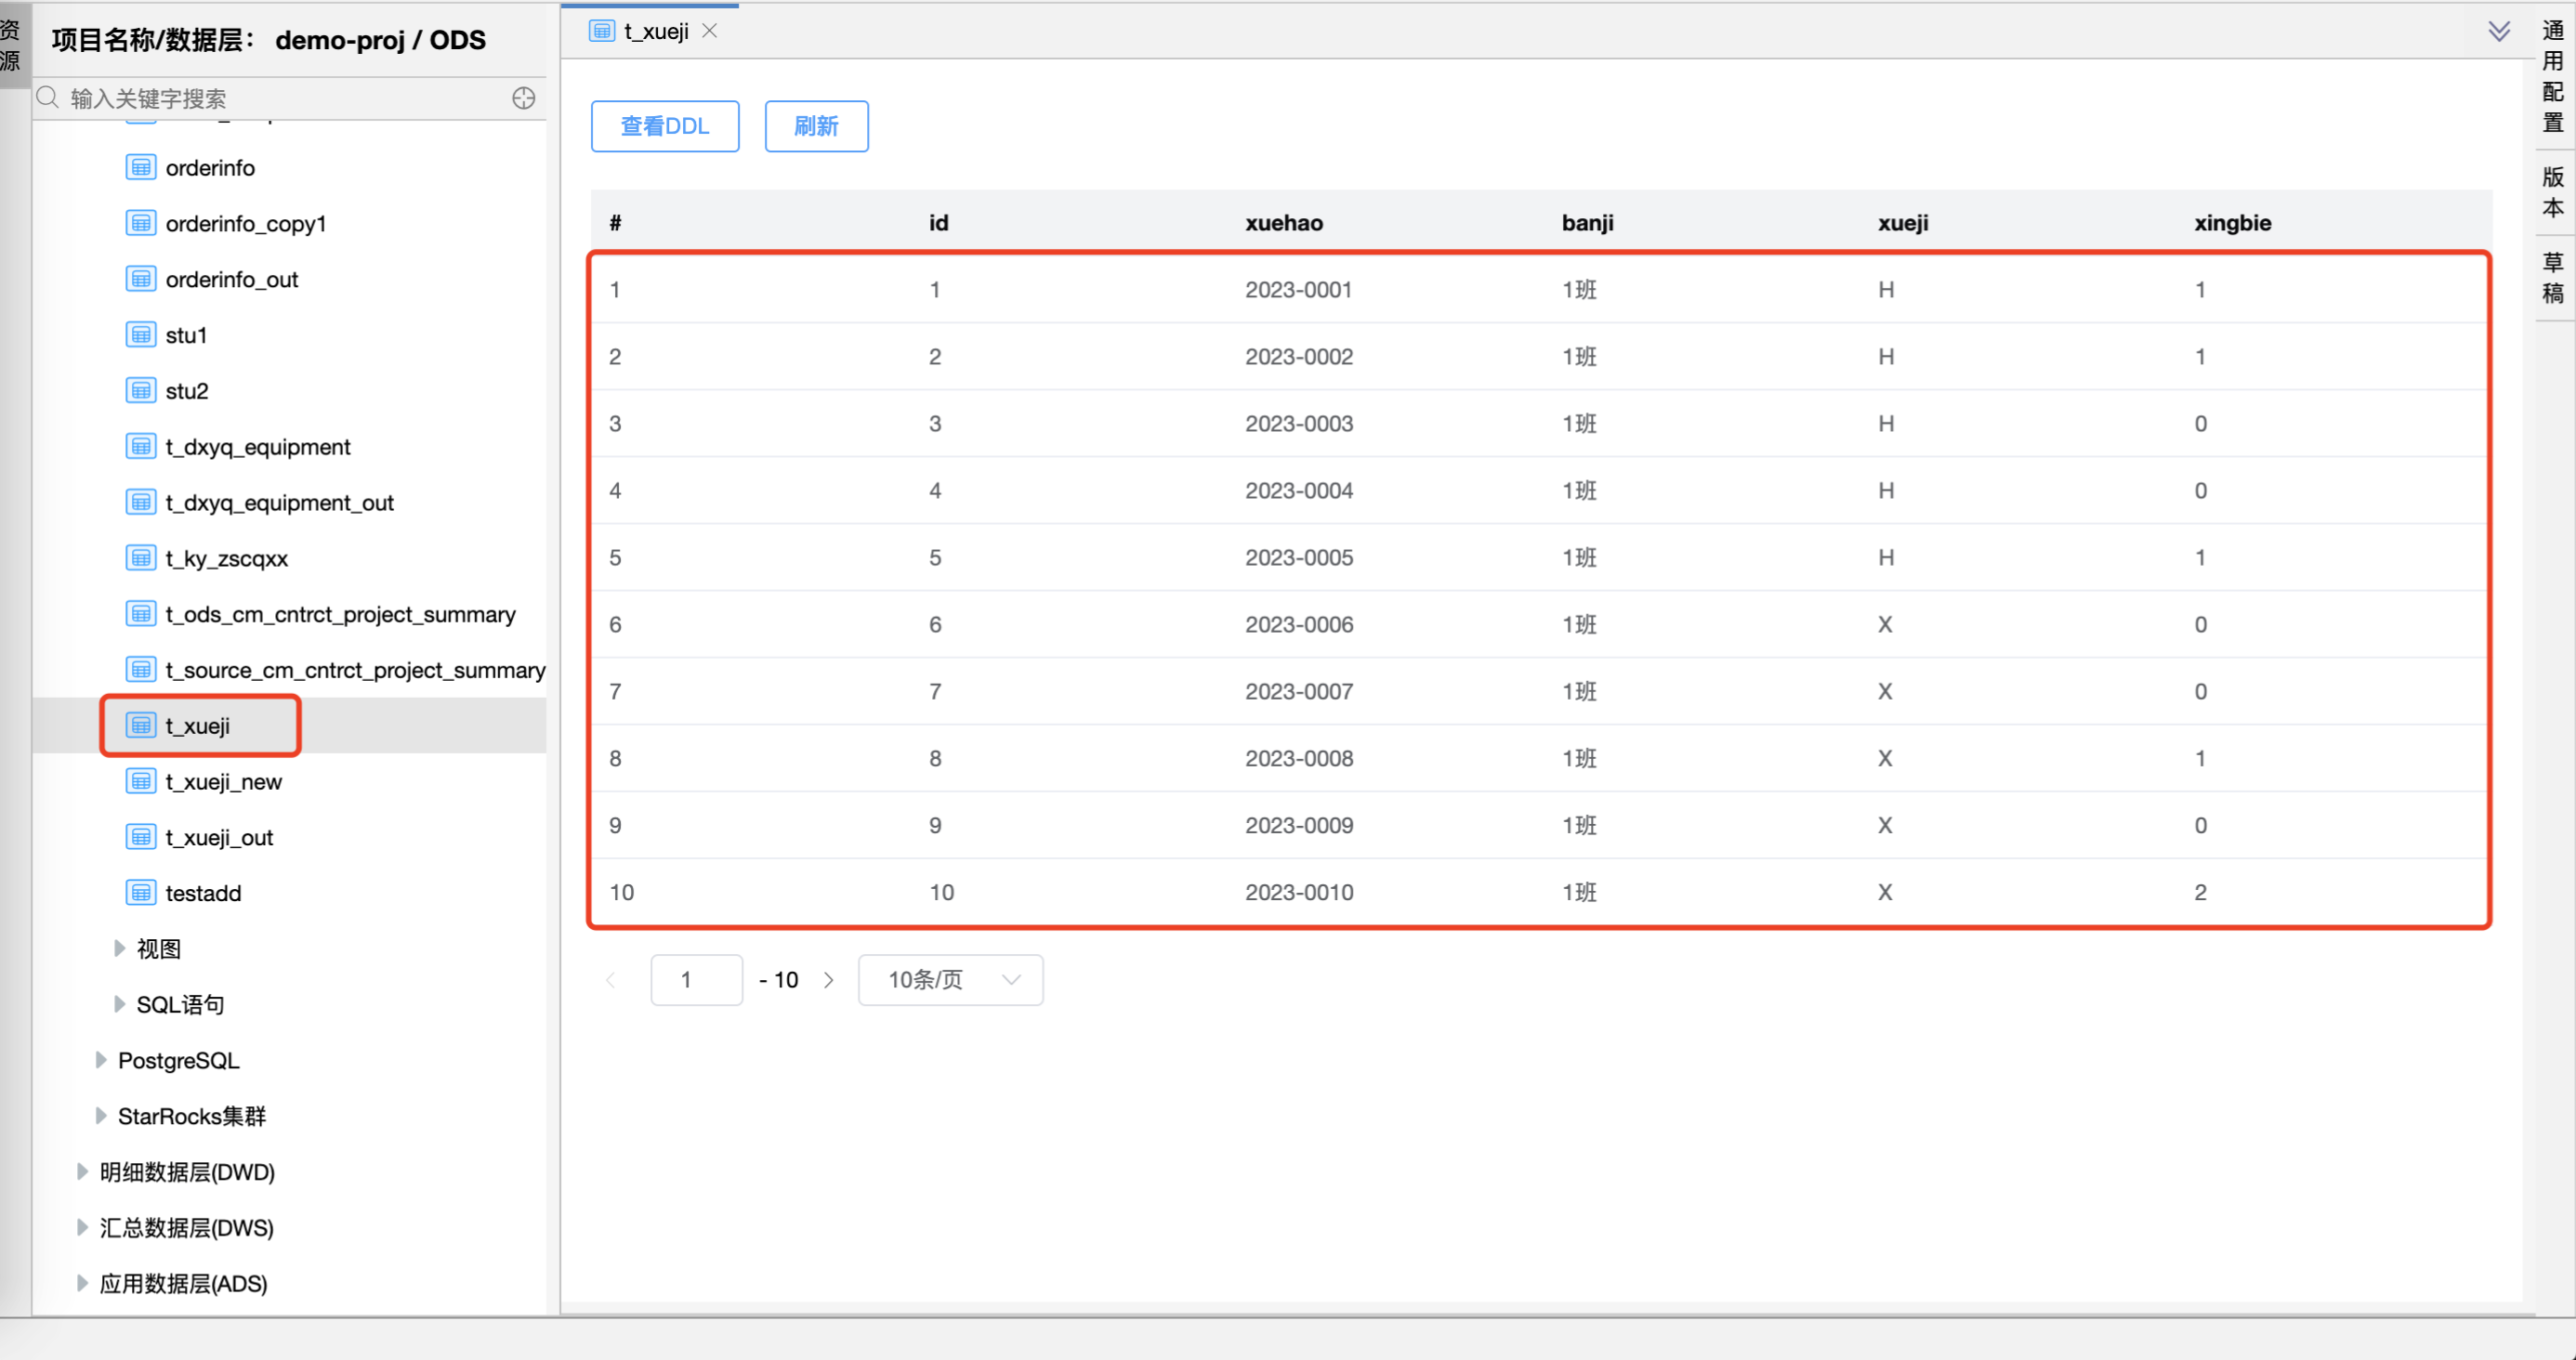Close the t_xueji tab
Image resolution: width=2576 pixels, height=1360 pixels.
[709, 31]
